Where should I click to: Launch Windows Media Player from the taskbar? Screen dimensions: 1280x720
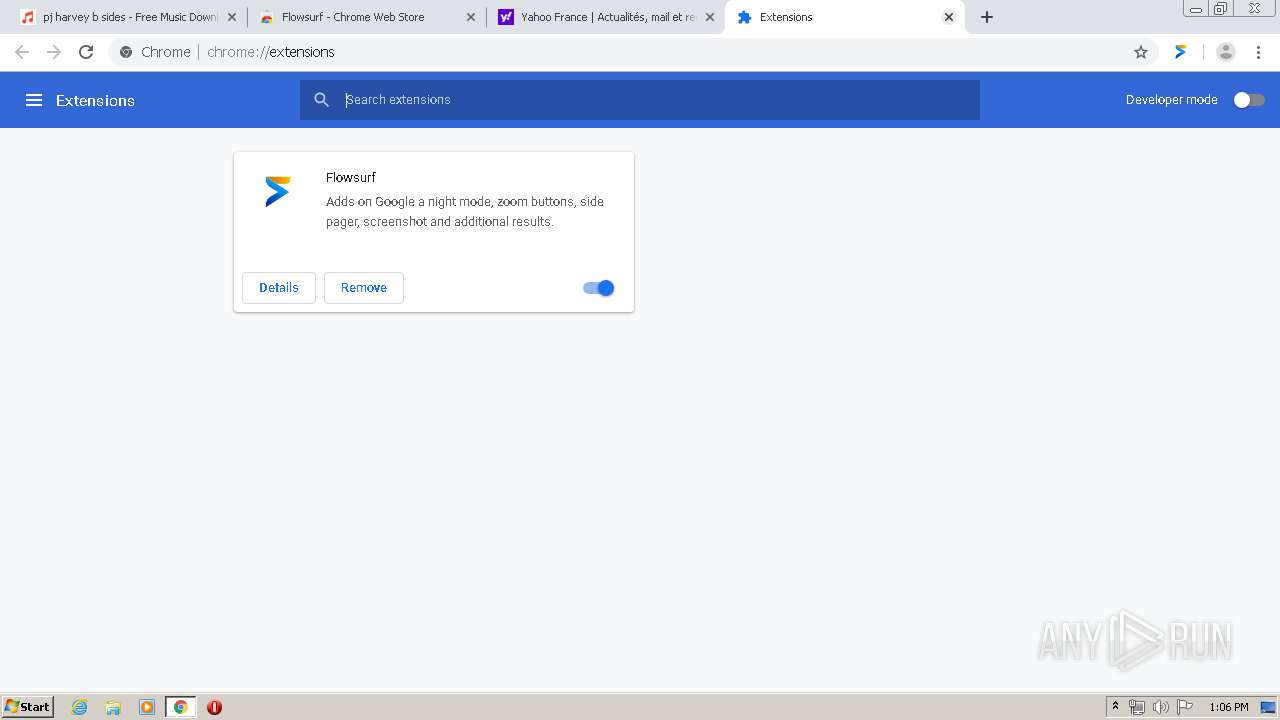(x=147, y=707)
